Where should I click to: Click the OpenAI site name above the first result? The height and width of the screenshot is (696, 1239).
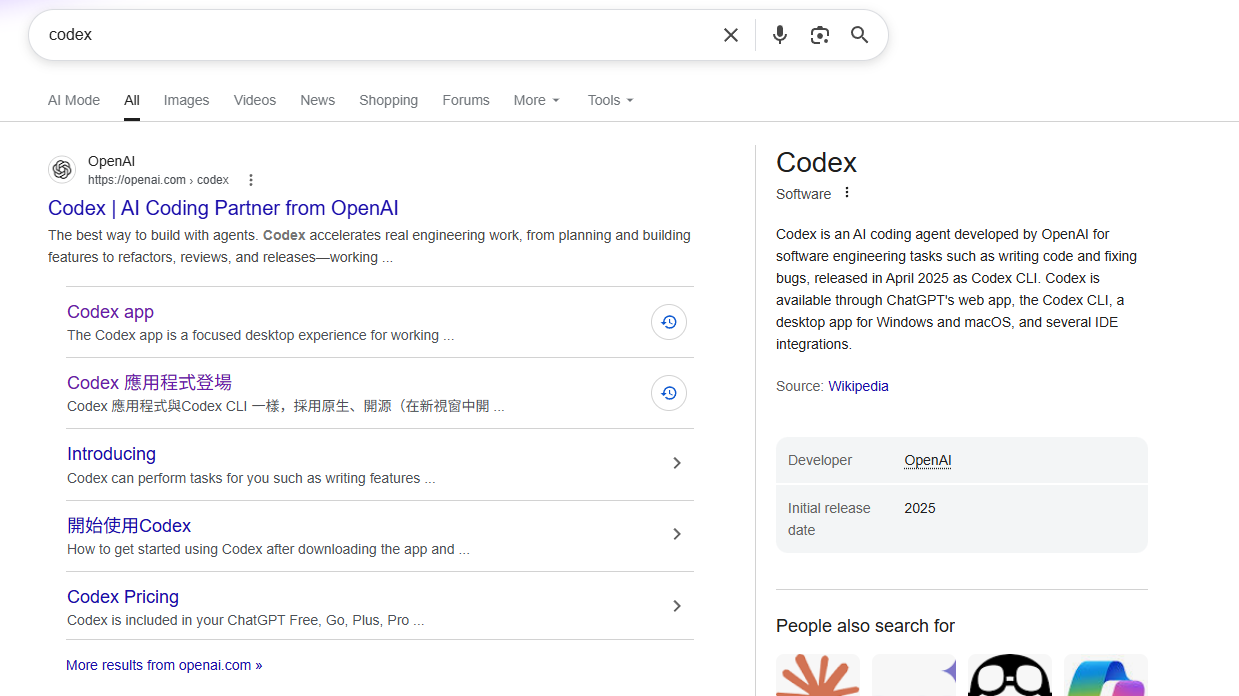(x=111, y=161)
